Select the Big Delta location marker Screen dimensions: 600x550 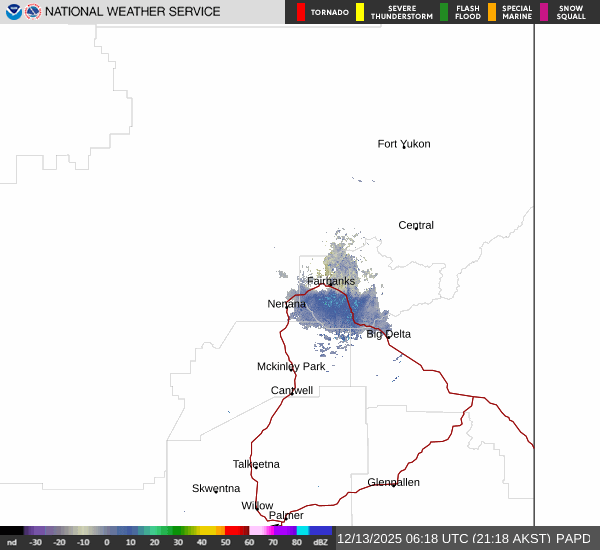click(388, 336)
